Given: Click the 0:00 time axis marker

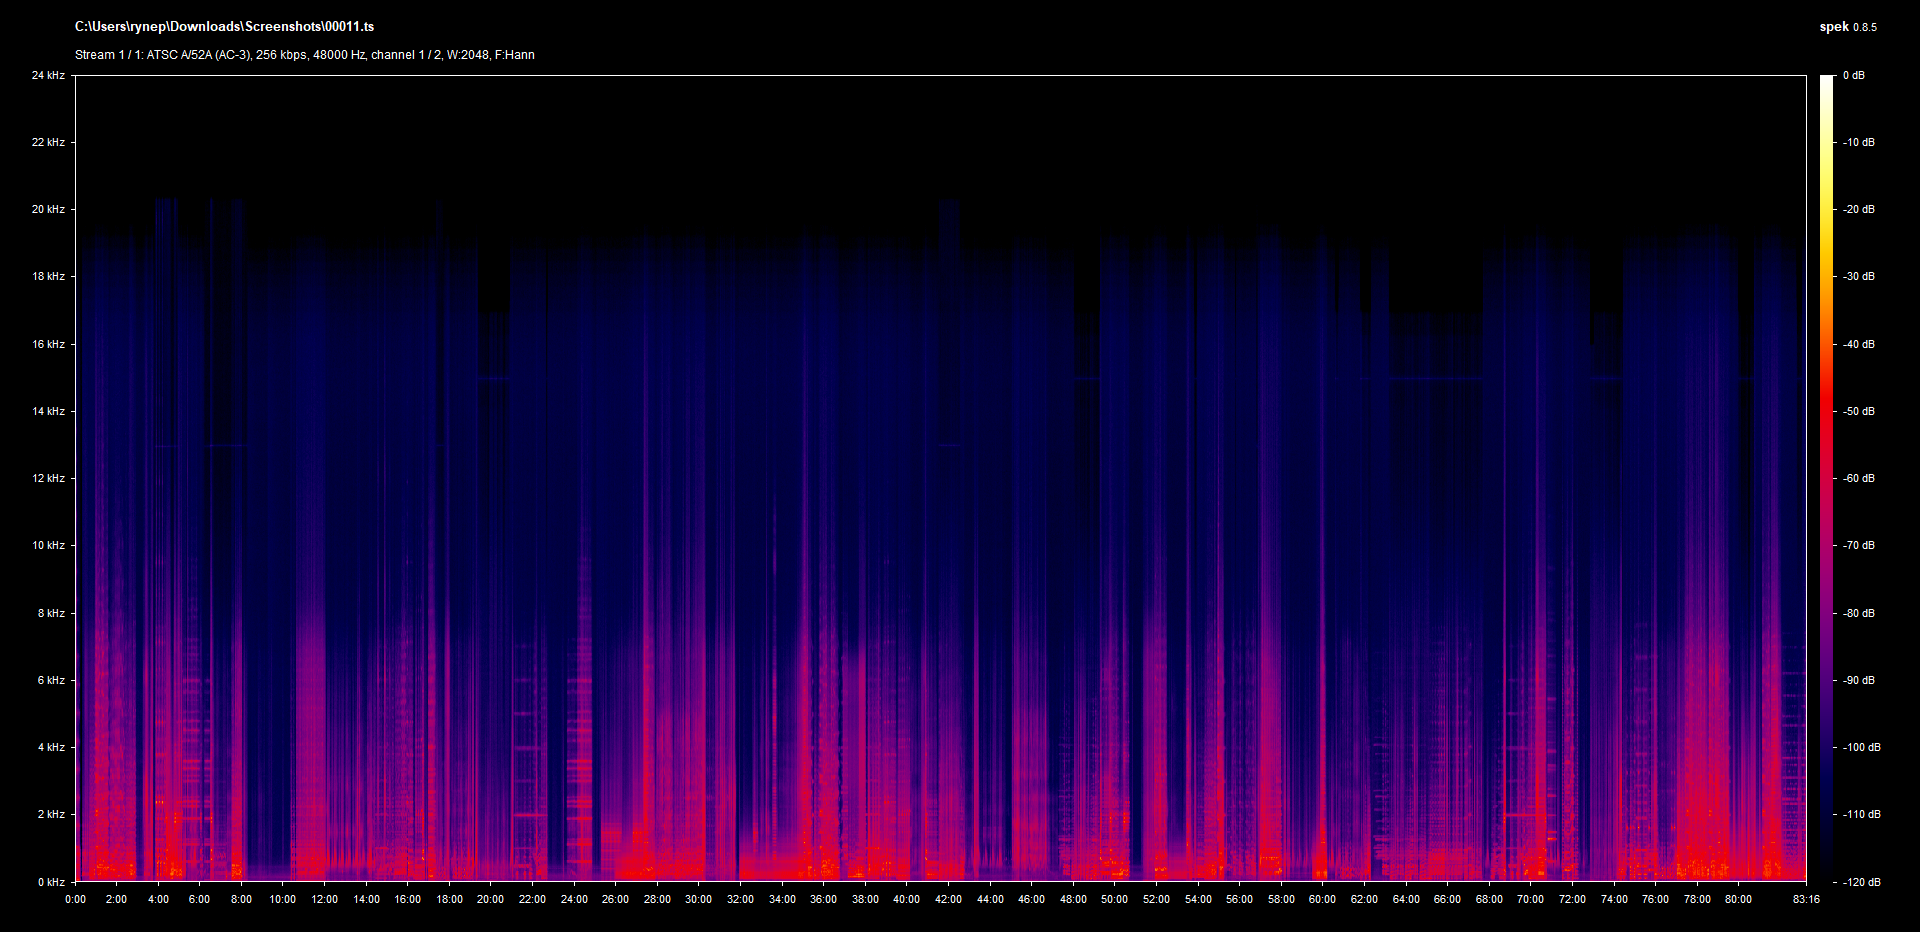Looking at the screenshot, I should (76, 899).
